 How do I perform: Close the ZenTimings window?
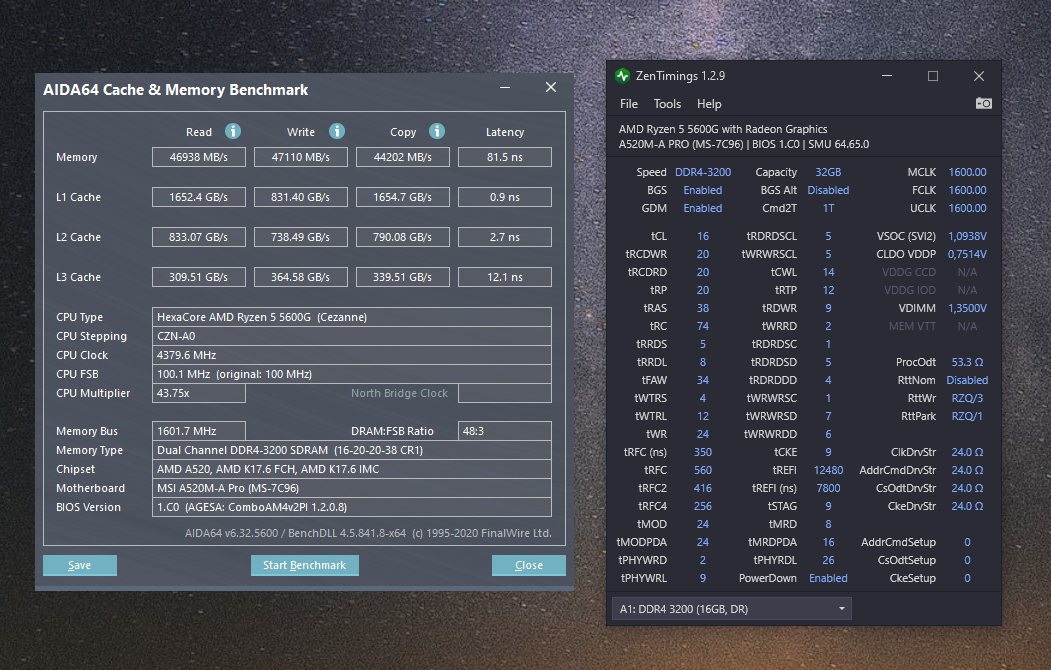tap(979, 76)
